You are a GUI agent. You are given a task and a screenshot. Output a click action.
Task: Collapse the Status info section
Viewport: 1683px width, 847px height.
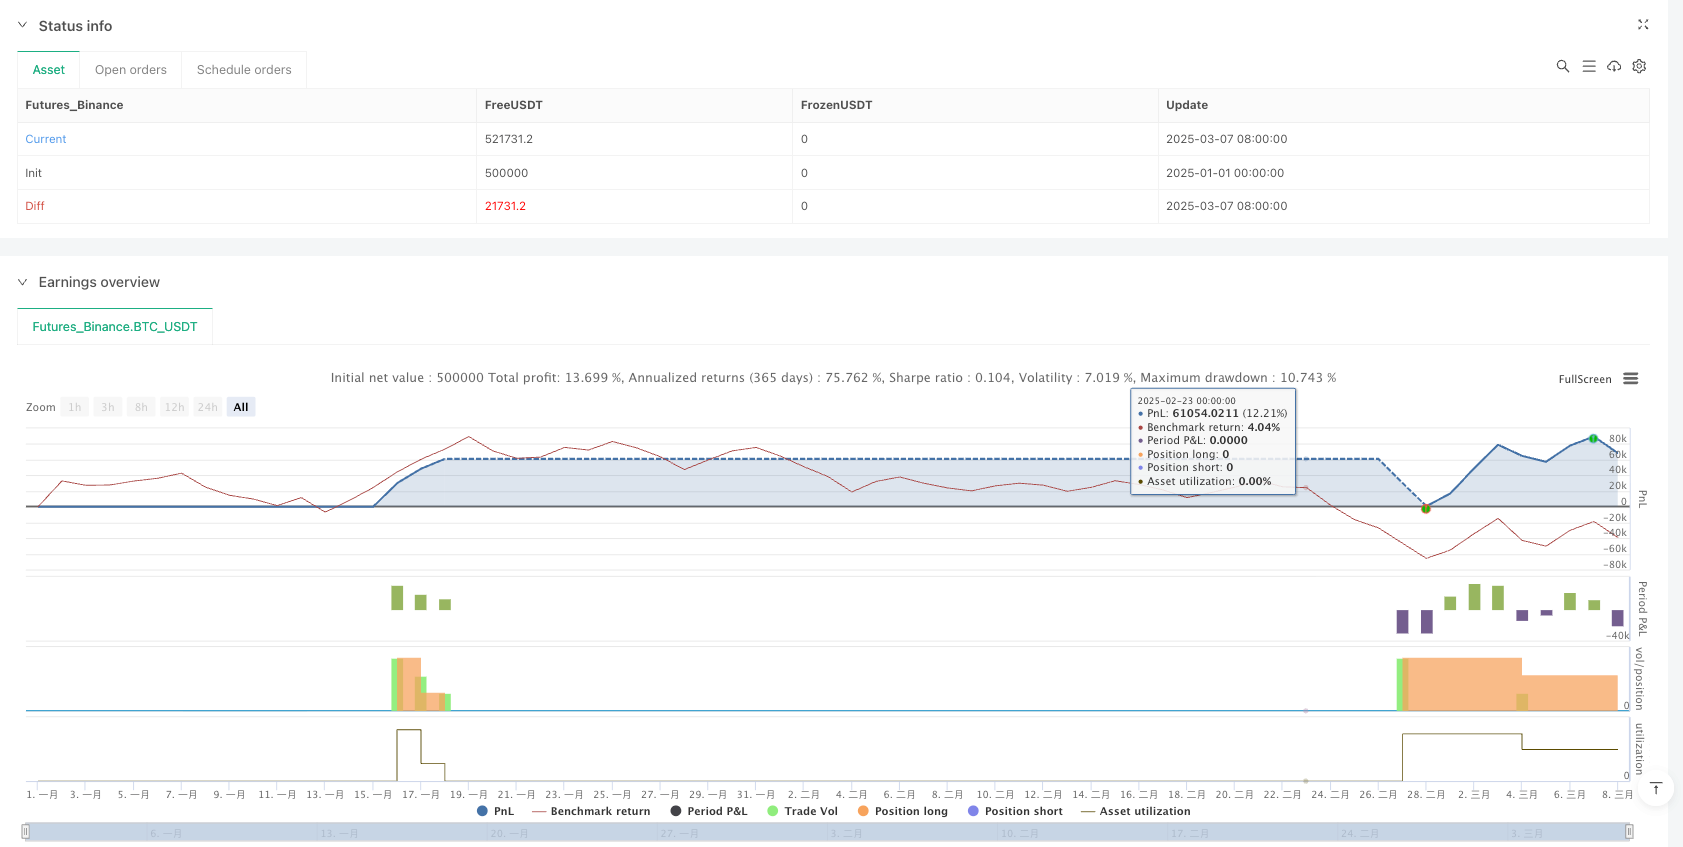pyautogui.click(x=23, y=26)
